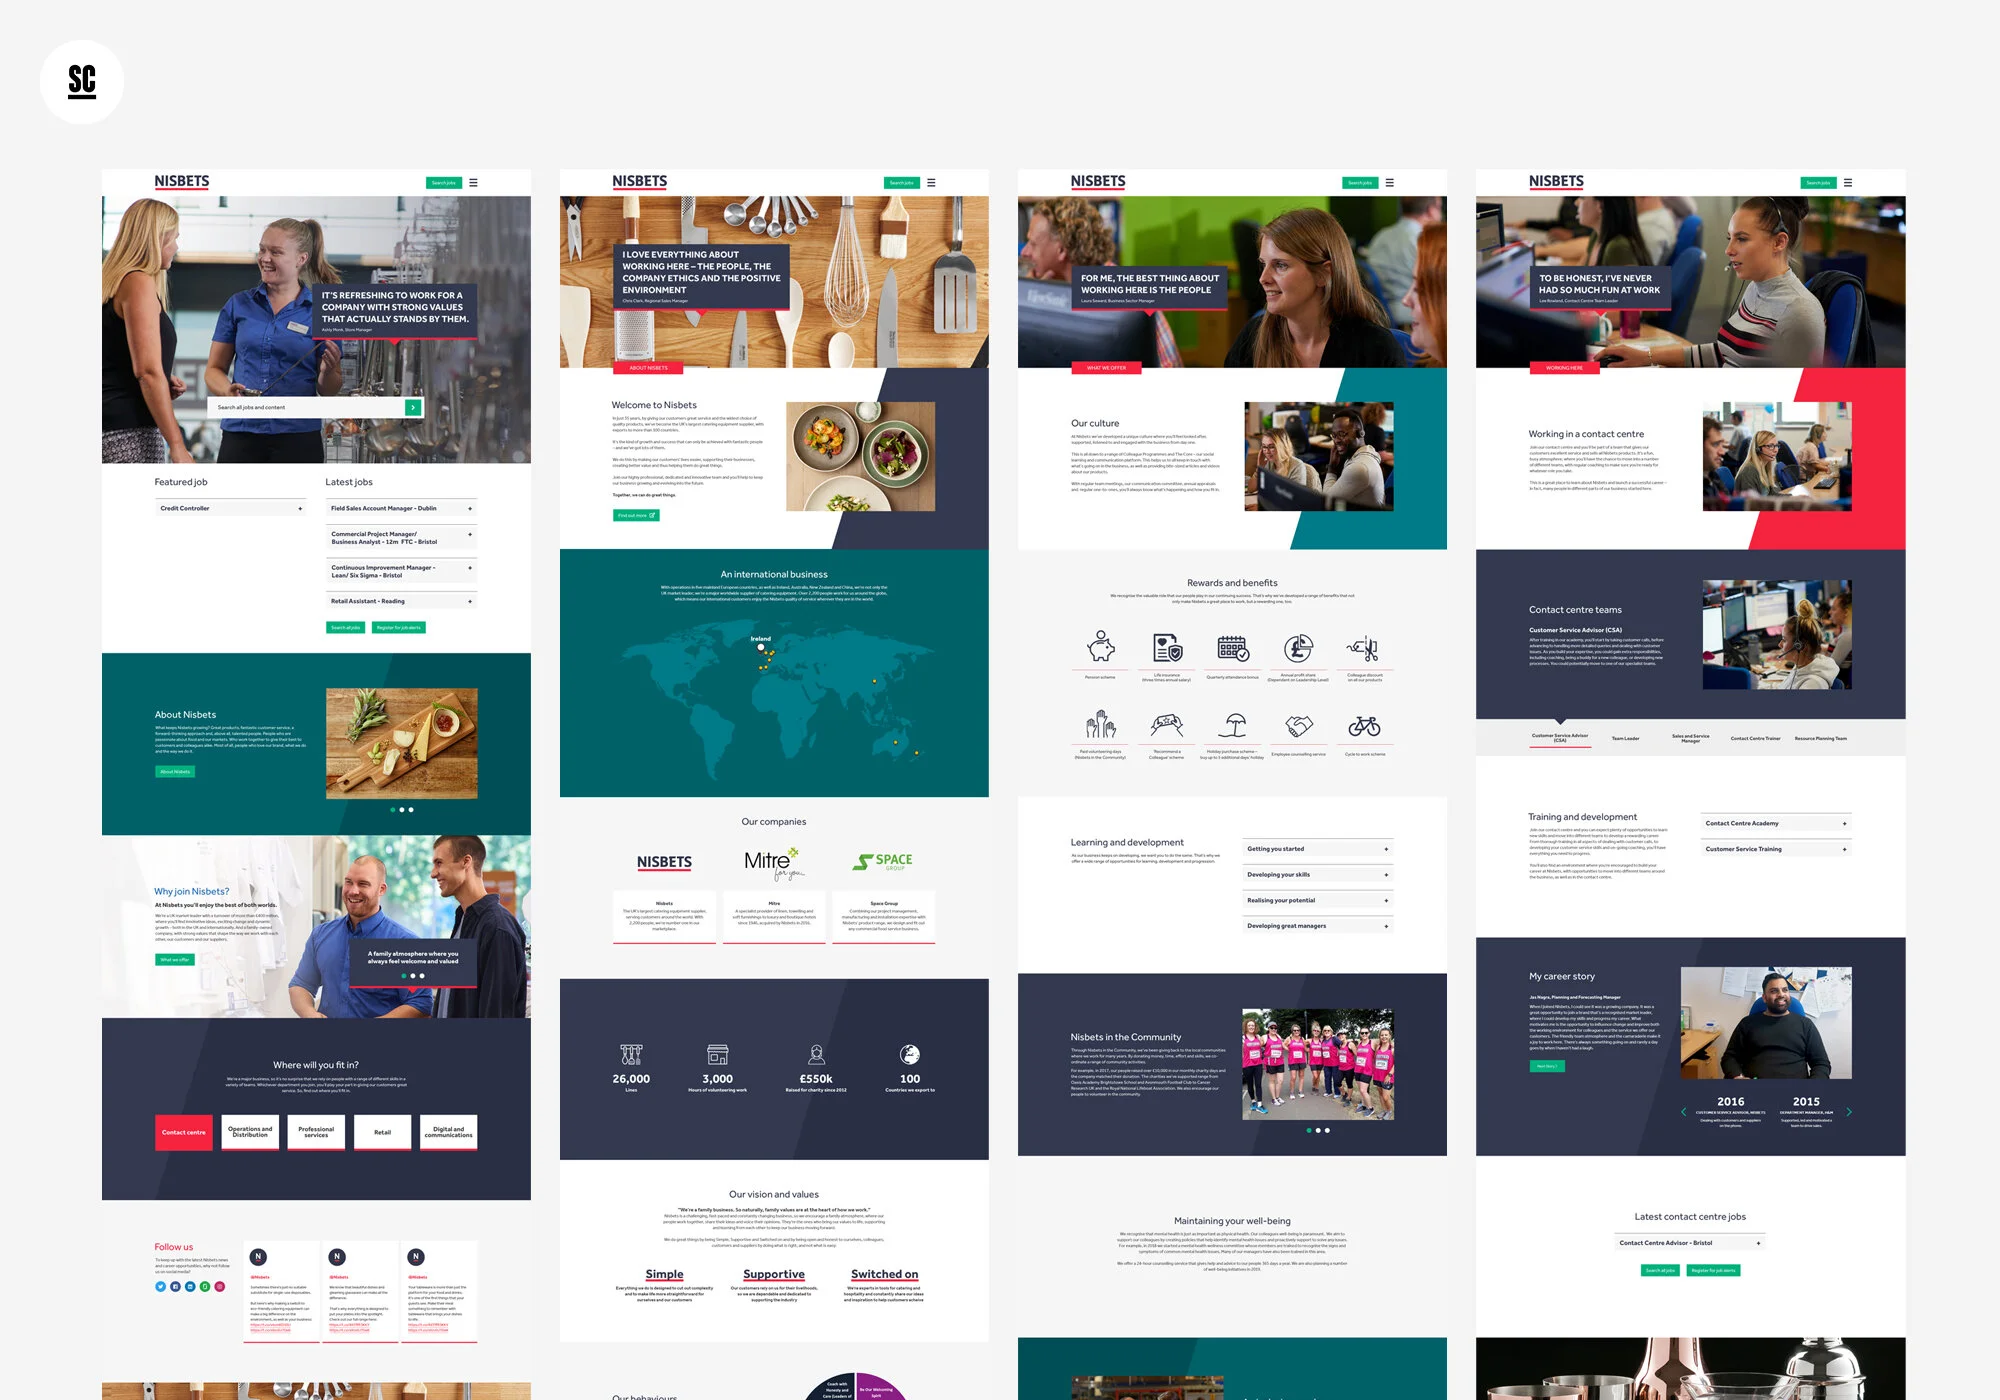Open the Instagram icon under Follow us
This screenshot has height=1400, width=2000.
[220, 1286]
